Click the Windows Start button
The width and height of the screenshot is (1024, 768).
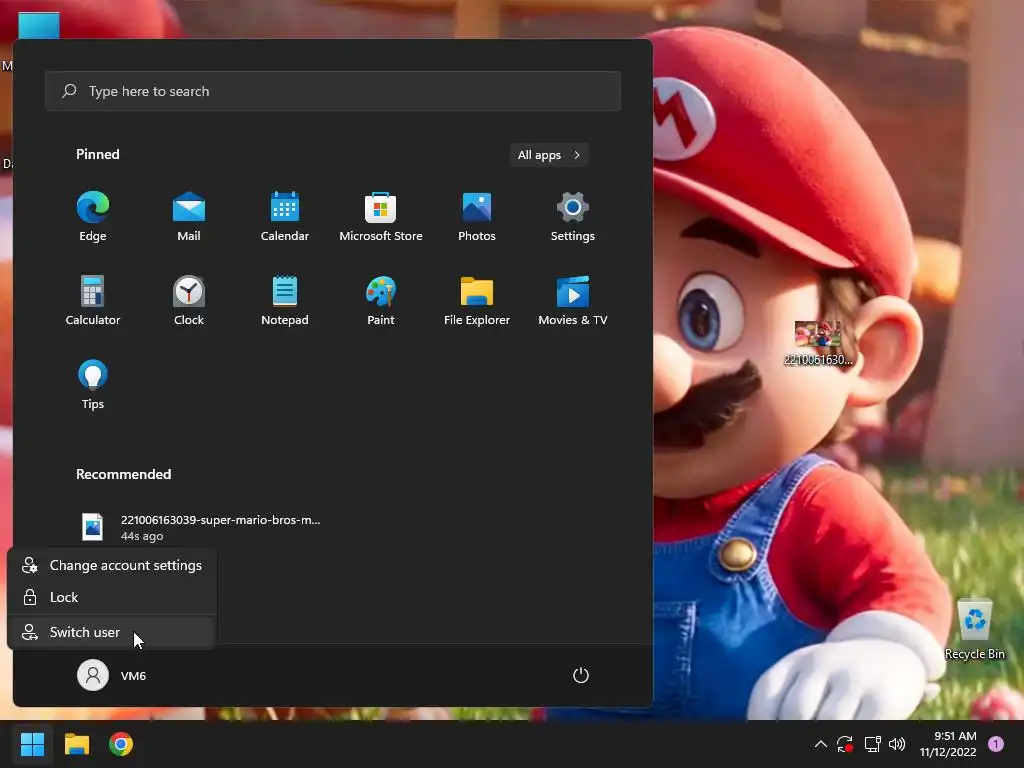[x=32, y=744]
